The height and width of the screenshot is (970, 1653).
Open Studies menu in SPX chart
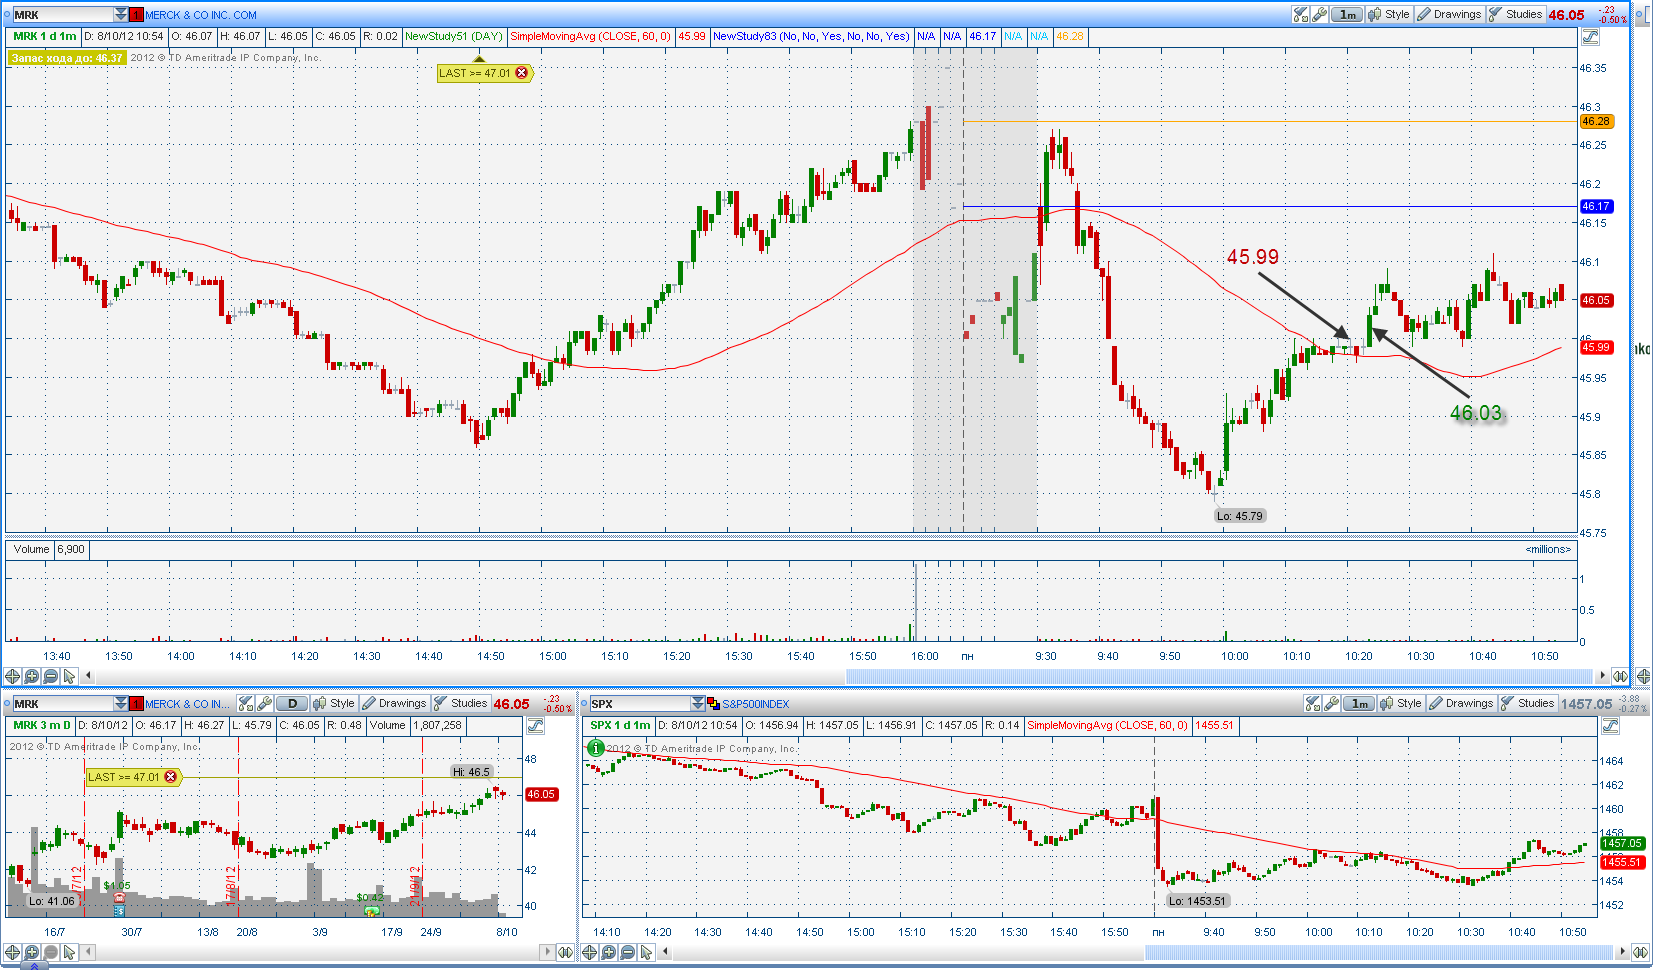tap(1528, 703)
